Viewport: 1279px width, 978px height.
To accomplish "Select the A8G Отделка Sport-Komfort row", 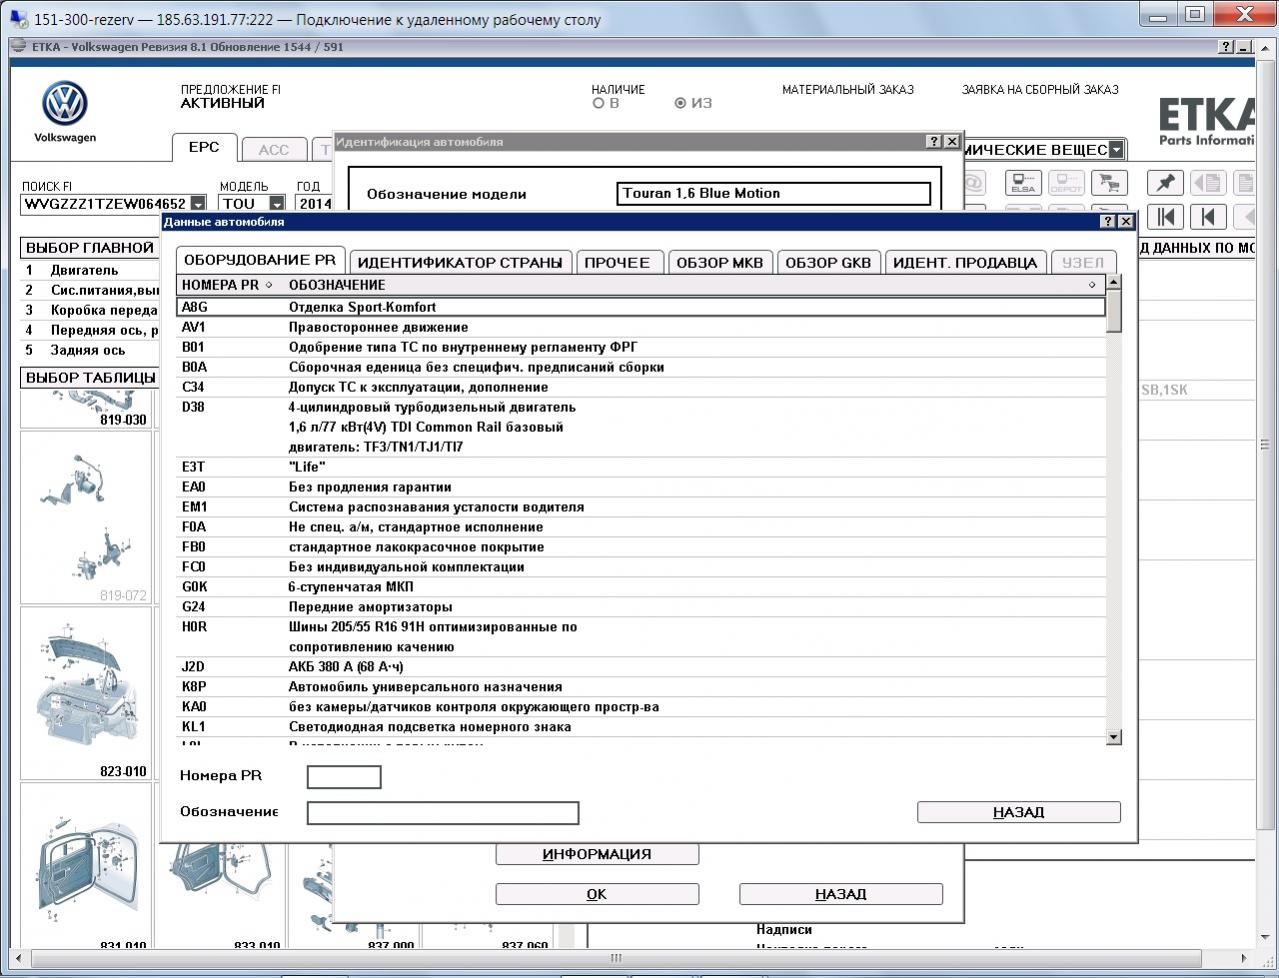I will pos(641,307).
